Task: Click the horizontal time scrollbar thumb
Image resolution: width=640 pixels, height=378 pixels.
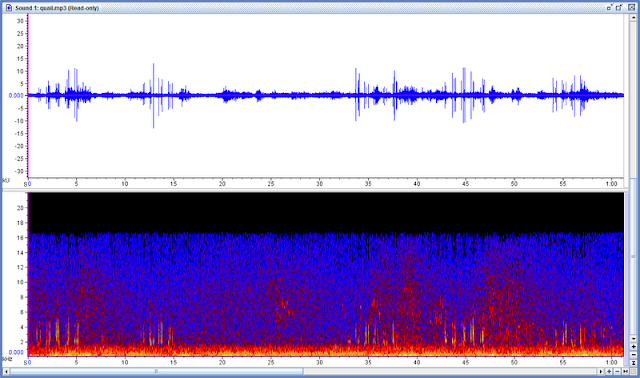Action: [x=156, y=371]
